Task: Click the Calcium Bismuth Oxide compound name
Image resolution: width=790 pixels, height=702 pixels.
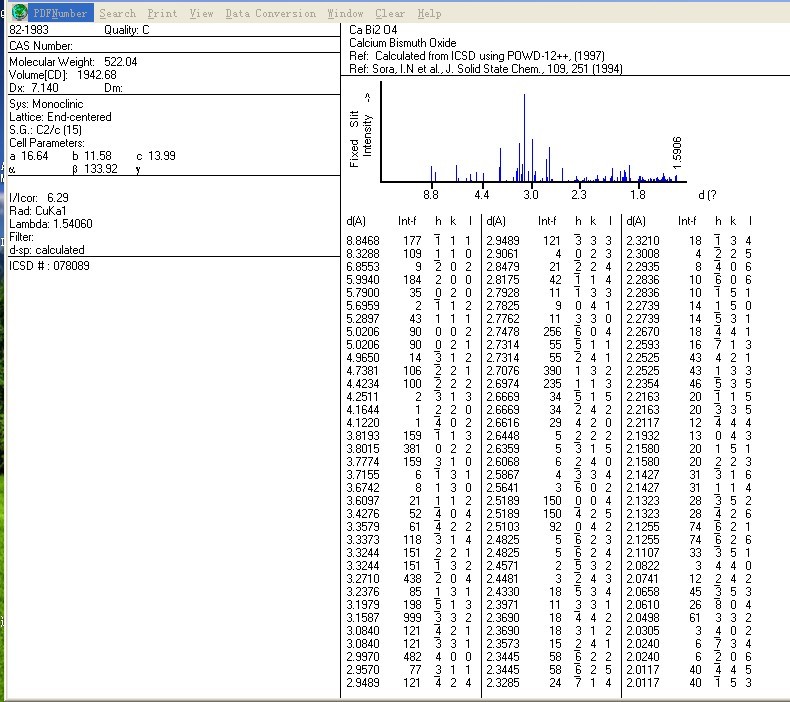Action: (402, 43)
